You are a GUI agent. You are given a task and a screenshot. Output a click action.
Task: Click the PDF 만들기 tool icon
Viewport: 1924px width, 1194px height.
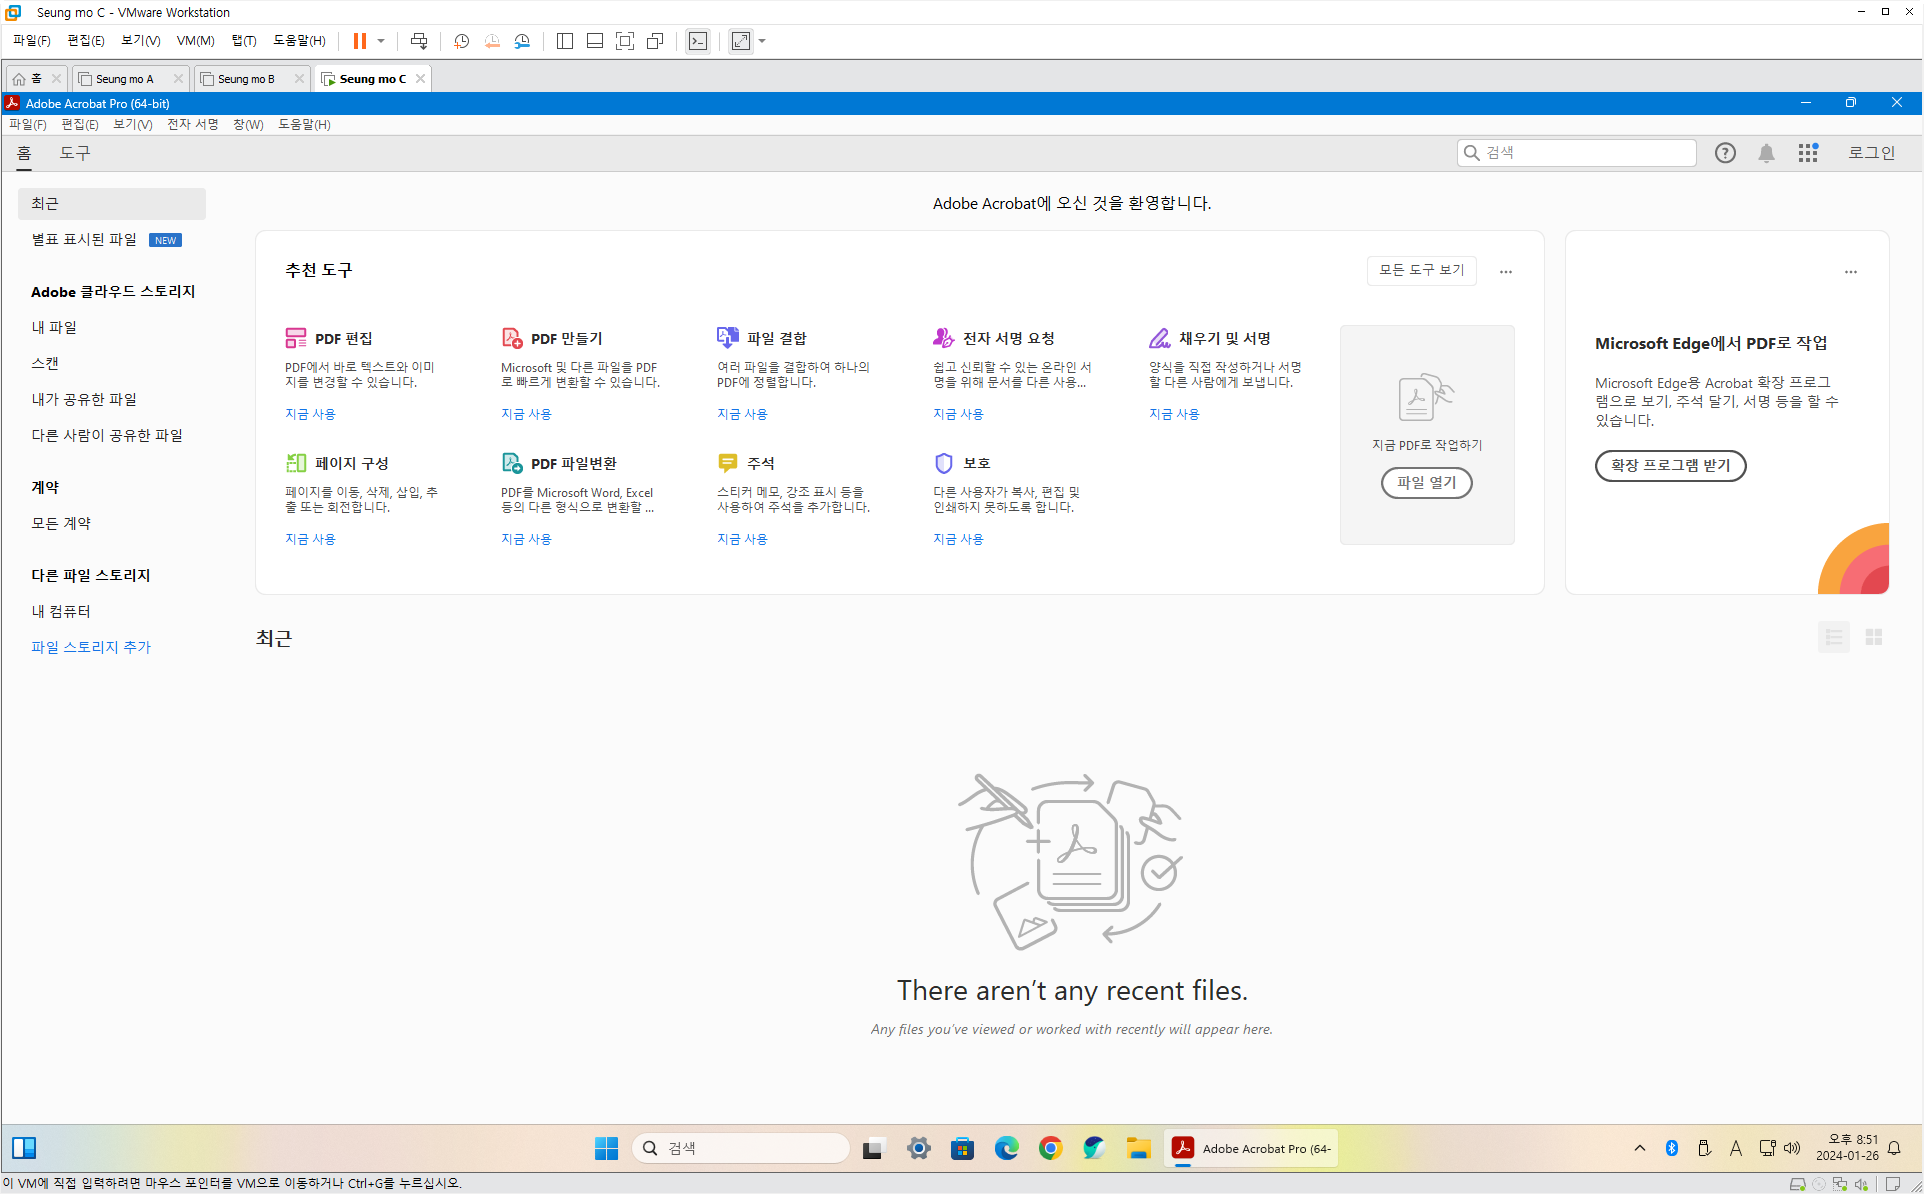point(511,338)
